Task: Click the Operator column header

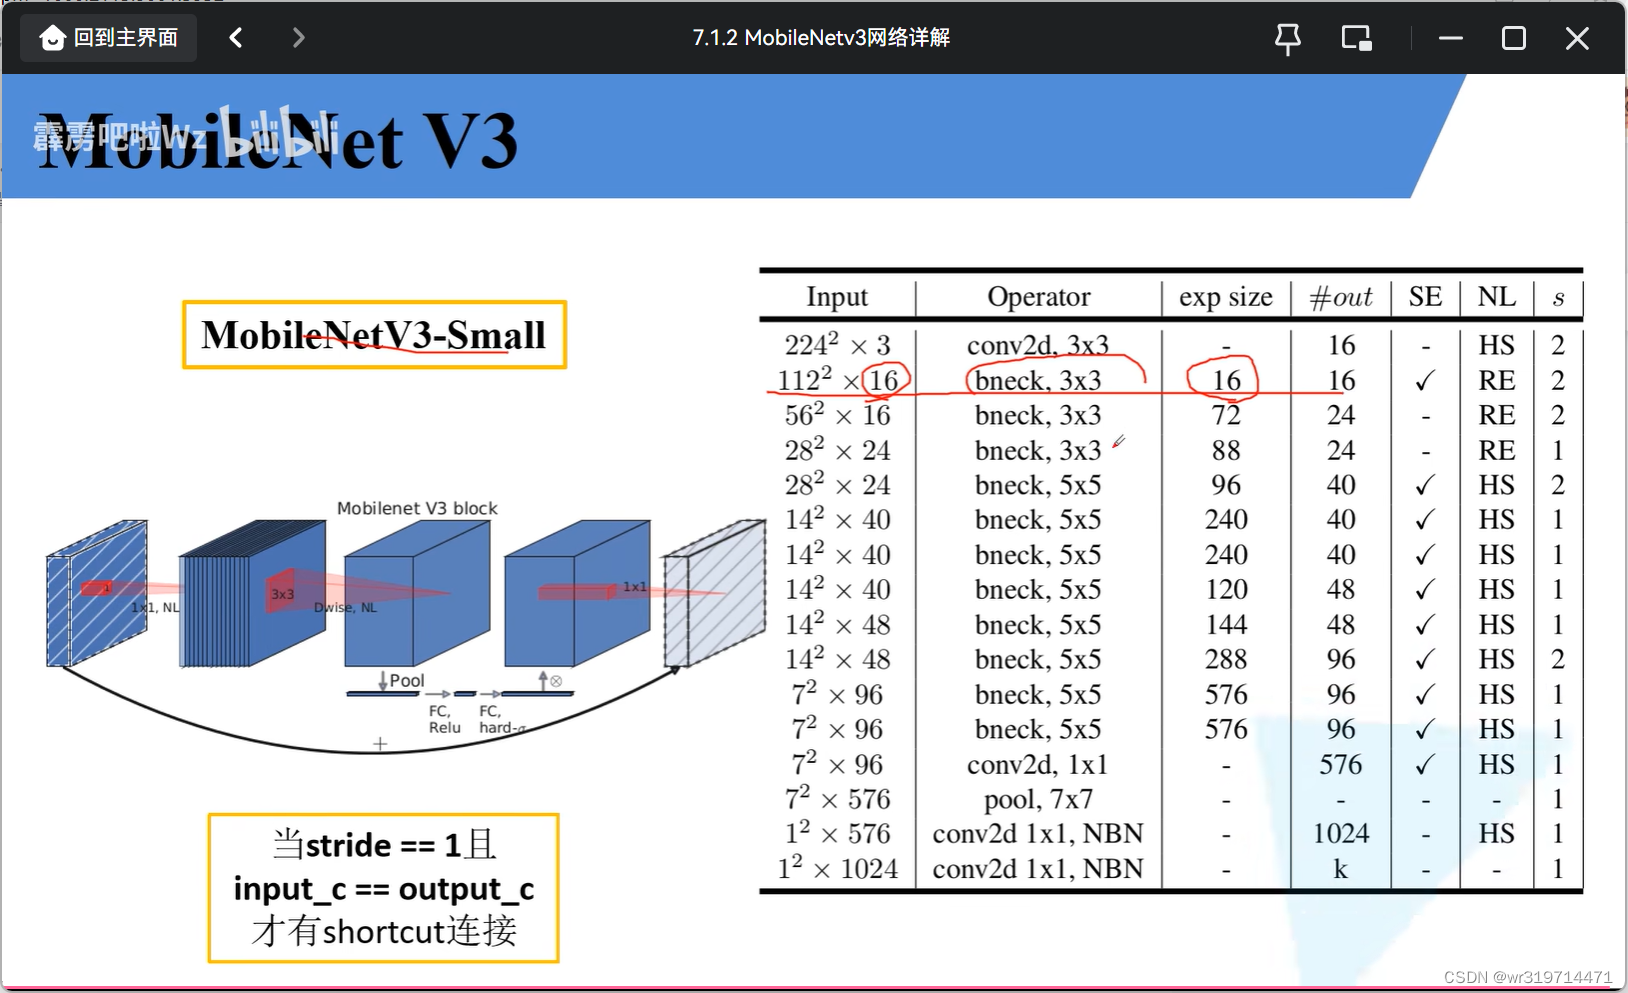Action: click(1038, 297)
